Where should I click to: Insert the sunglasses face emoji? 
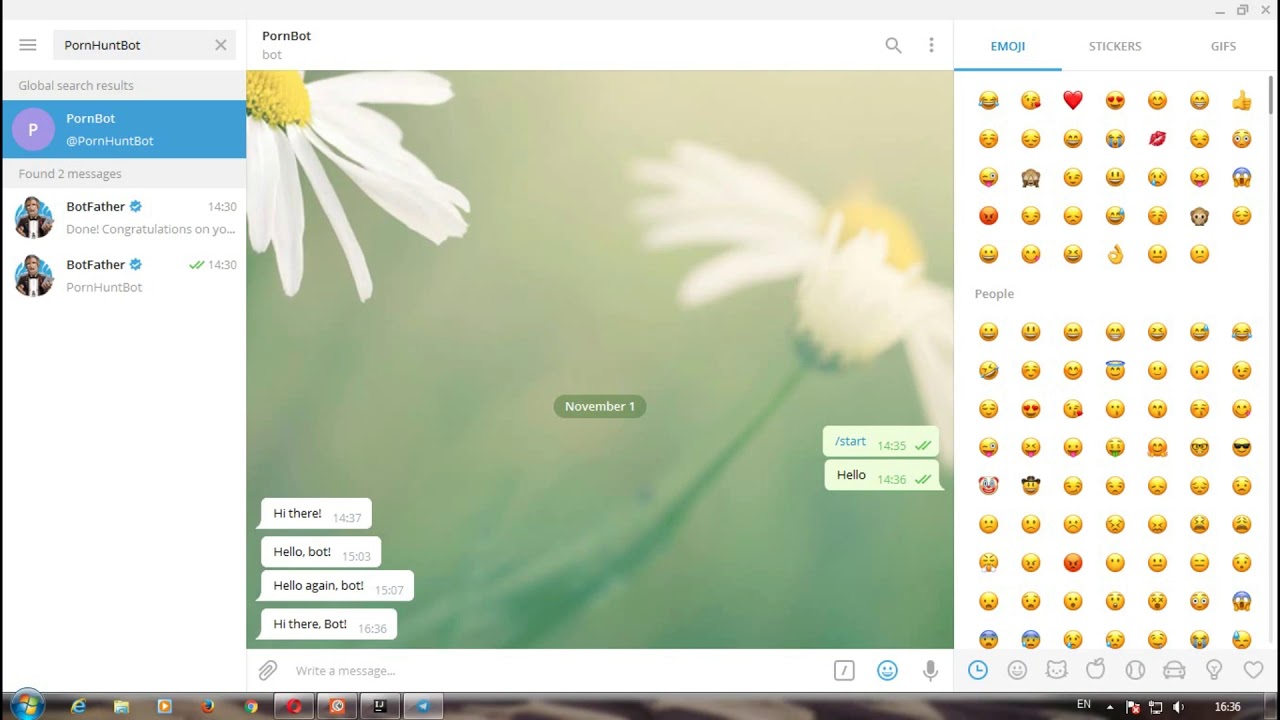coord(1242,447)
